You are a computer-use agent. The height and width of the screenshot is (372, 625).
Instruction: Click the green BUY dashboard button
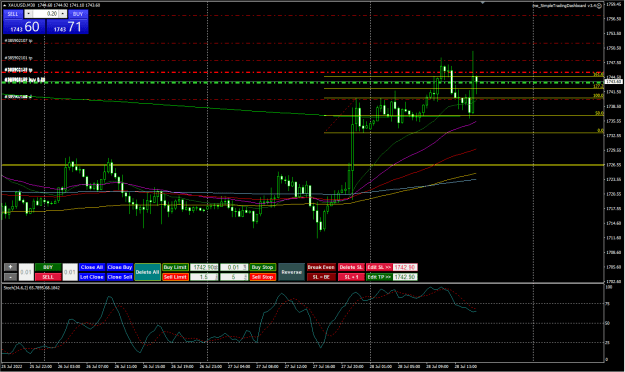pos(48,267)
